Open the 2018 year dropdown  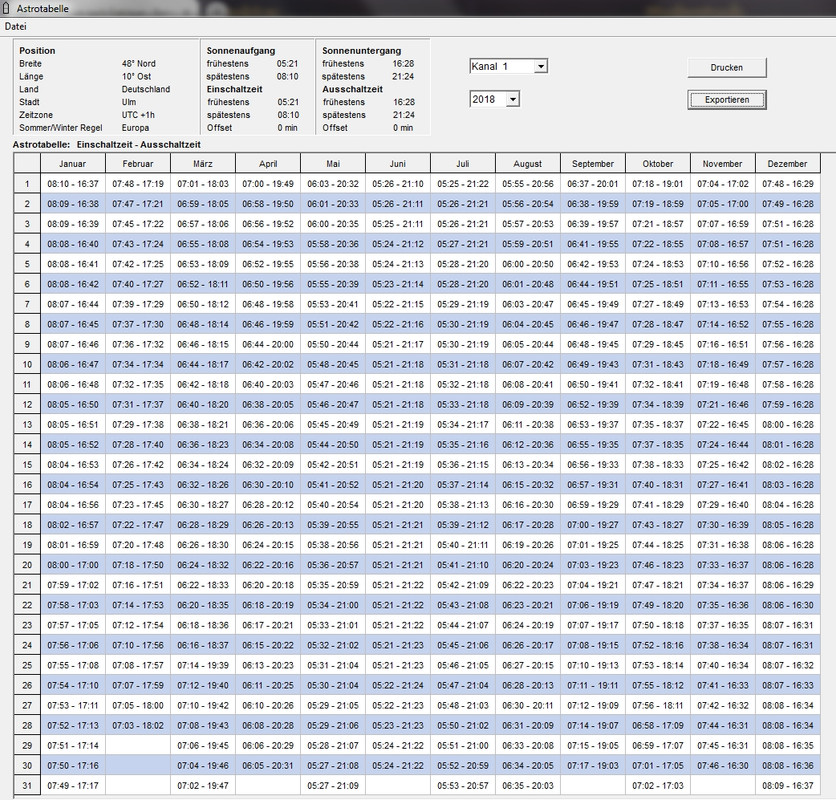coord(512,99)
